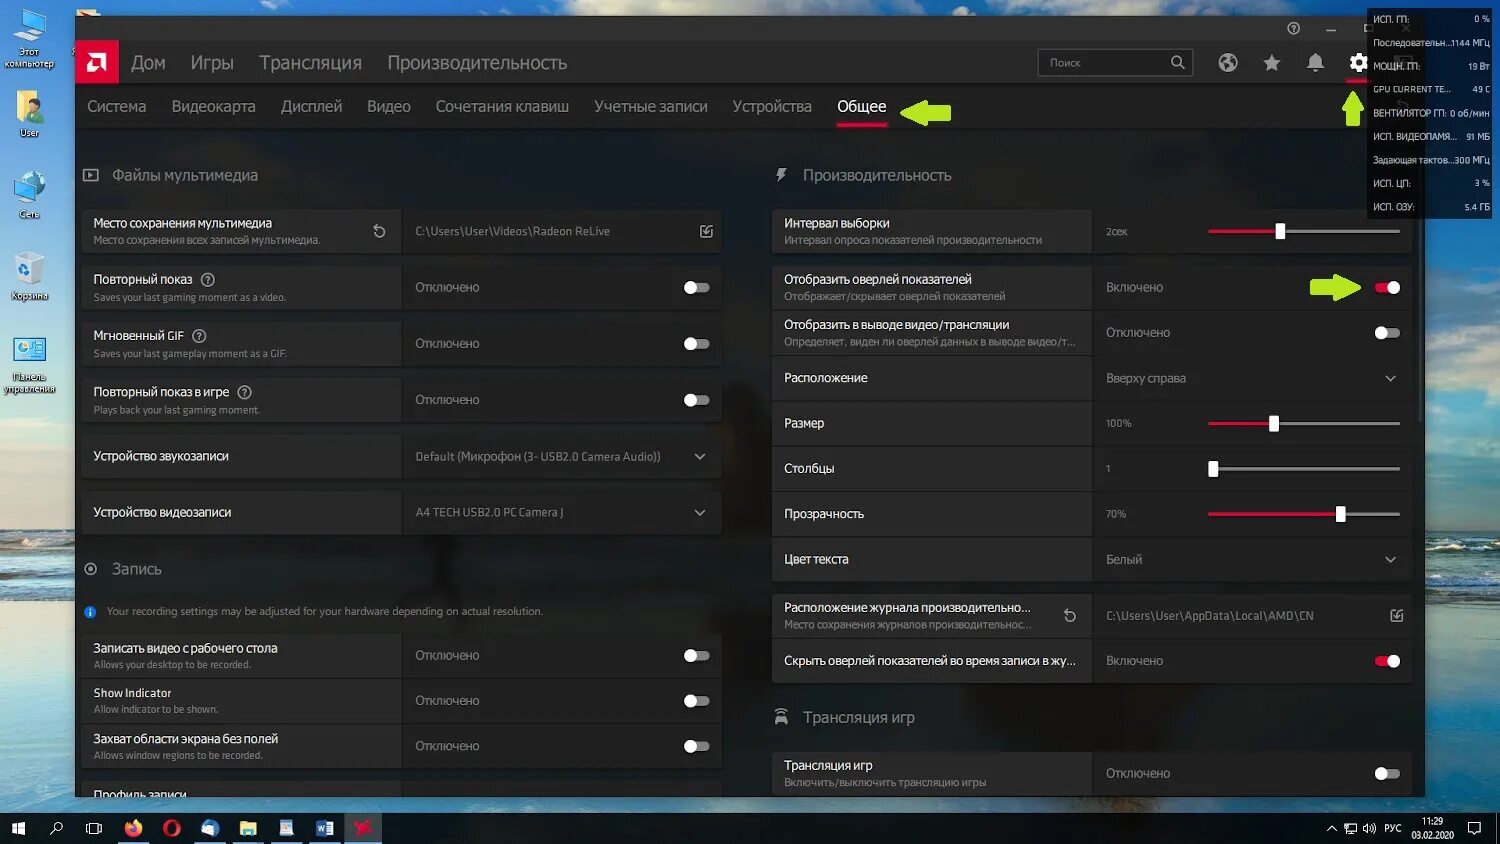Screen dimensions: 1500x844
Task: Toggle Отобразить в выводе видео/трансляции
Action: [x=1387, y=333]
